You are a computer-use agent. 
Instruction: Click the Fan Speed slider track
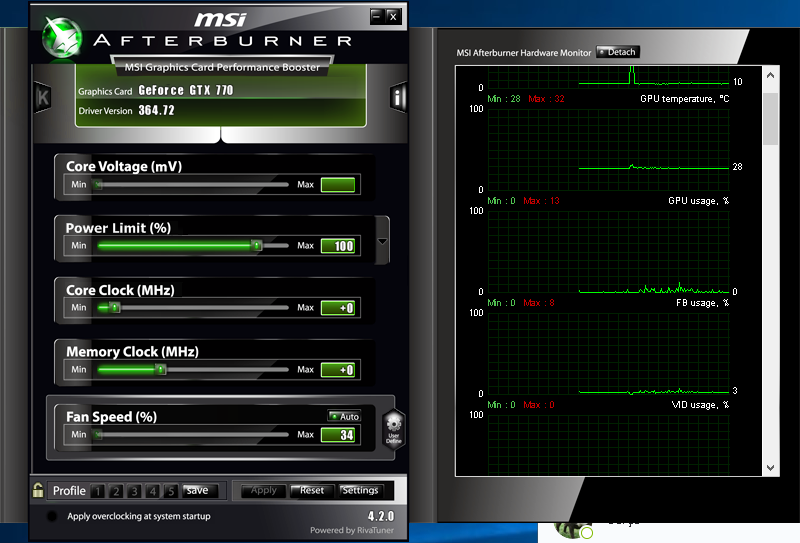[x=193, y=435]
